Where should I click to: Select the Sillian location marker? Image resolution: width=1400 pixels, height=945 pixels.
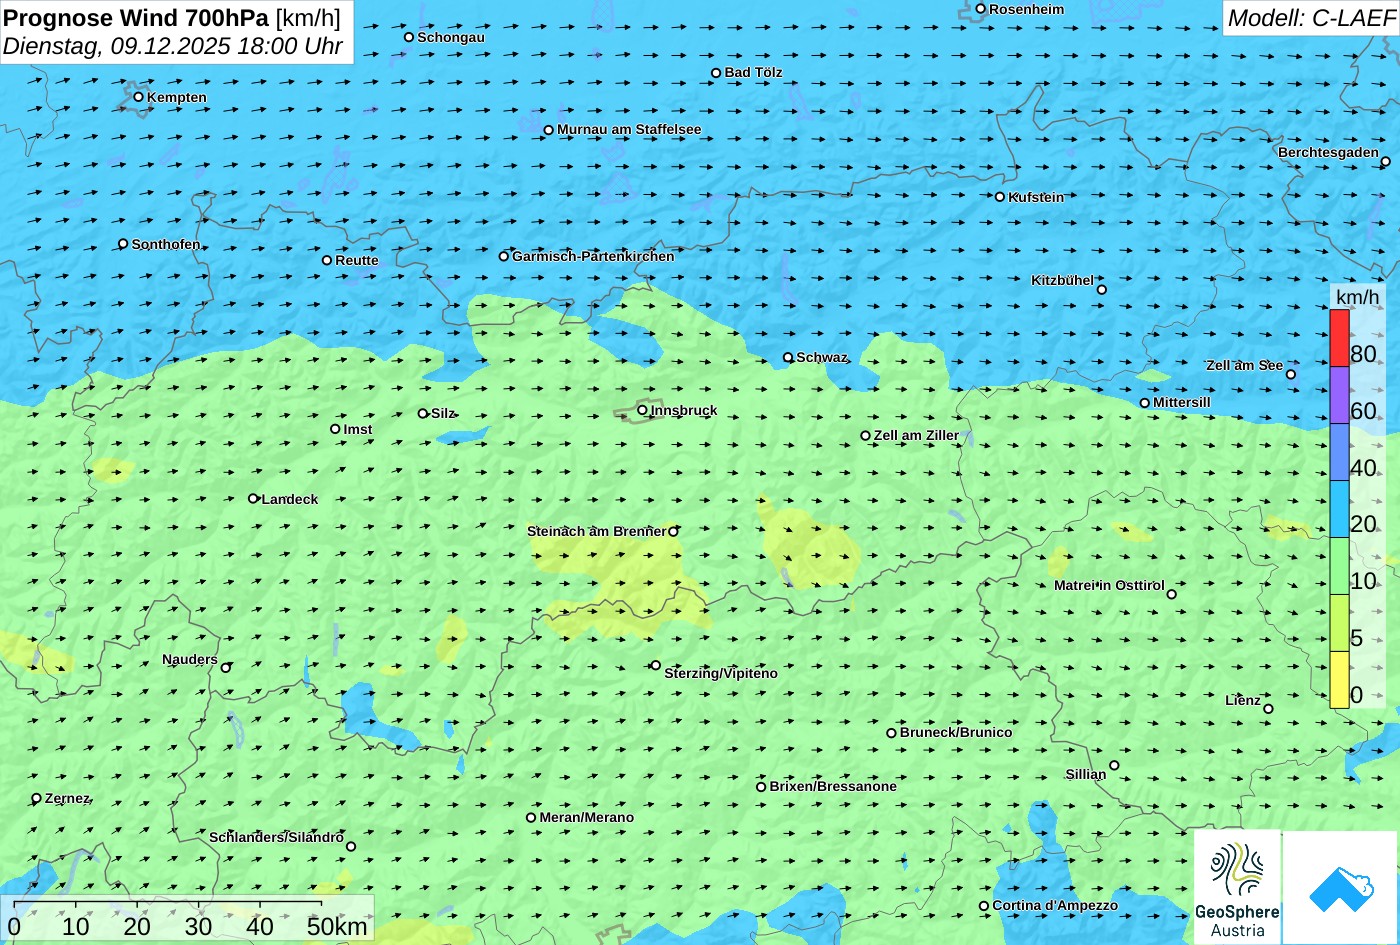click(1113, 766)
